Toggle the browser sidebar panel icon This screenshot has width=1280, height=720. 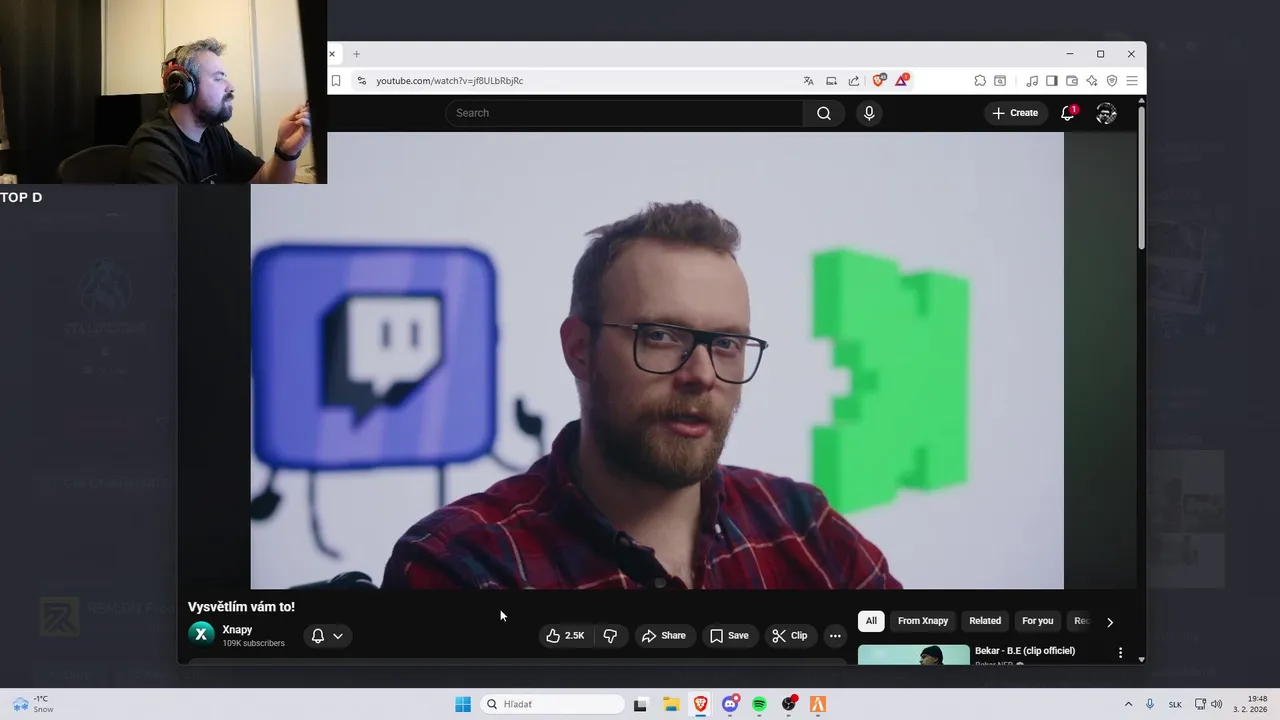pos(1051,81)
